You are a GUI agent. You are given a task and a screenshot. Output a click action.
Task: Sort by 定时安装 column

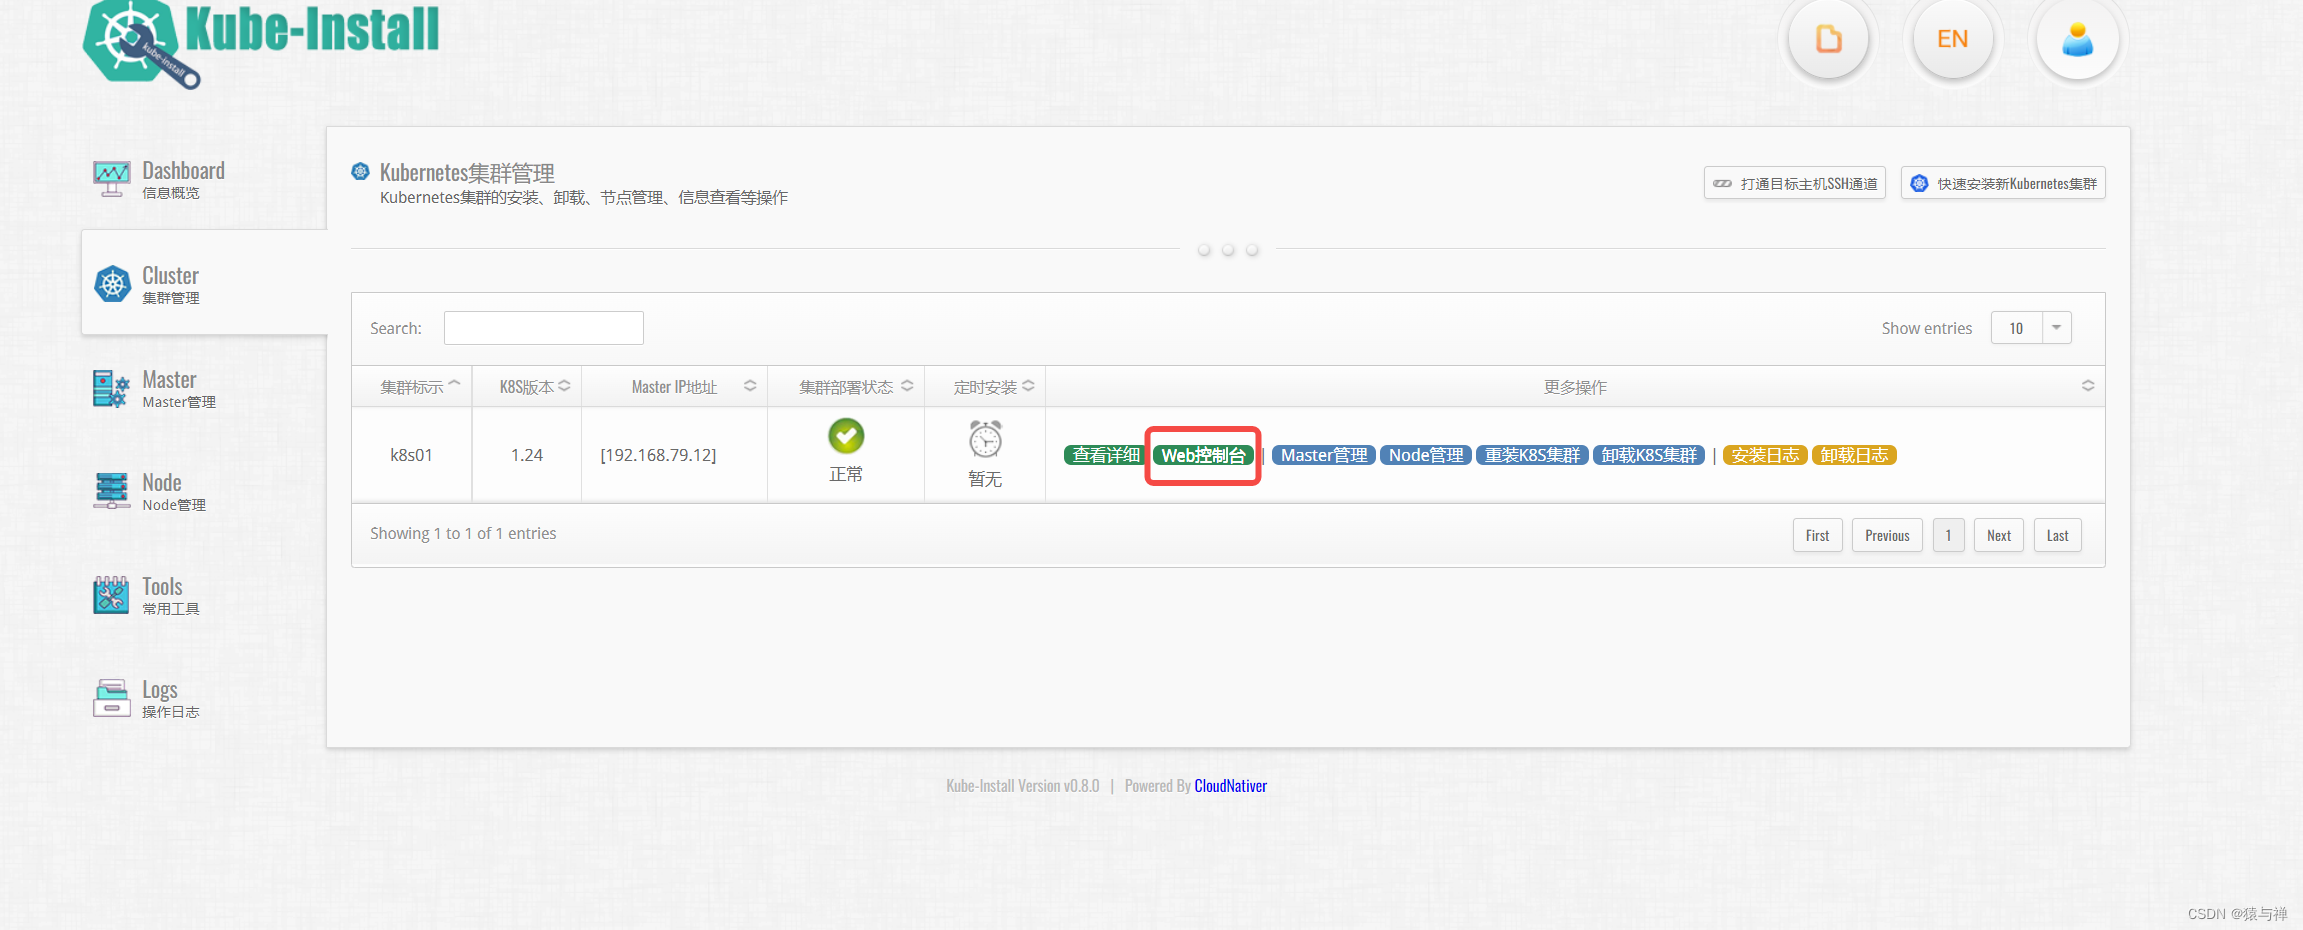pyautogui.click(x=985, y=387)
